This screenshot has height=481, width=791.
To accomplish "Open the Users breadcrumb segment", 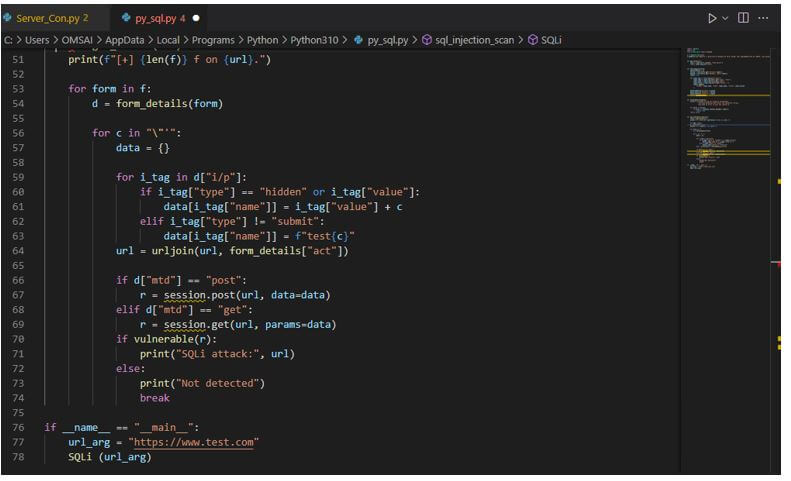I will [x=37, y=40].
